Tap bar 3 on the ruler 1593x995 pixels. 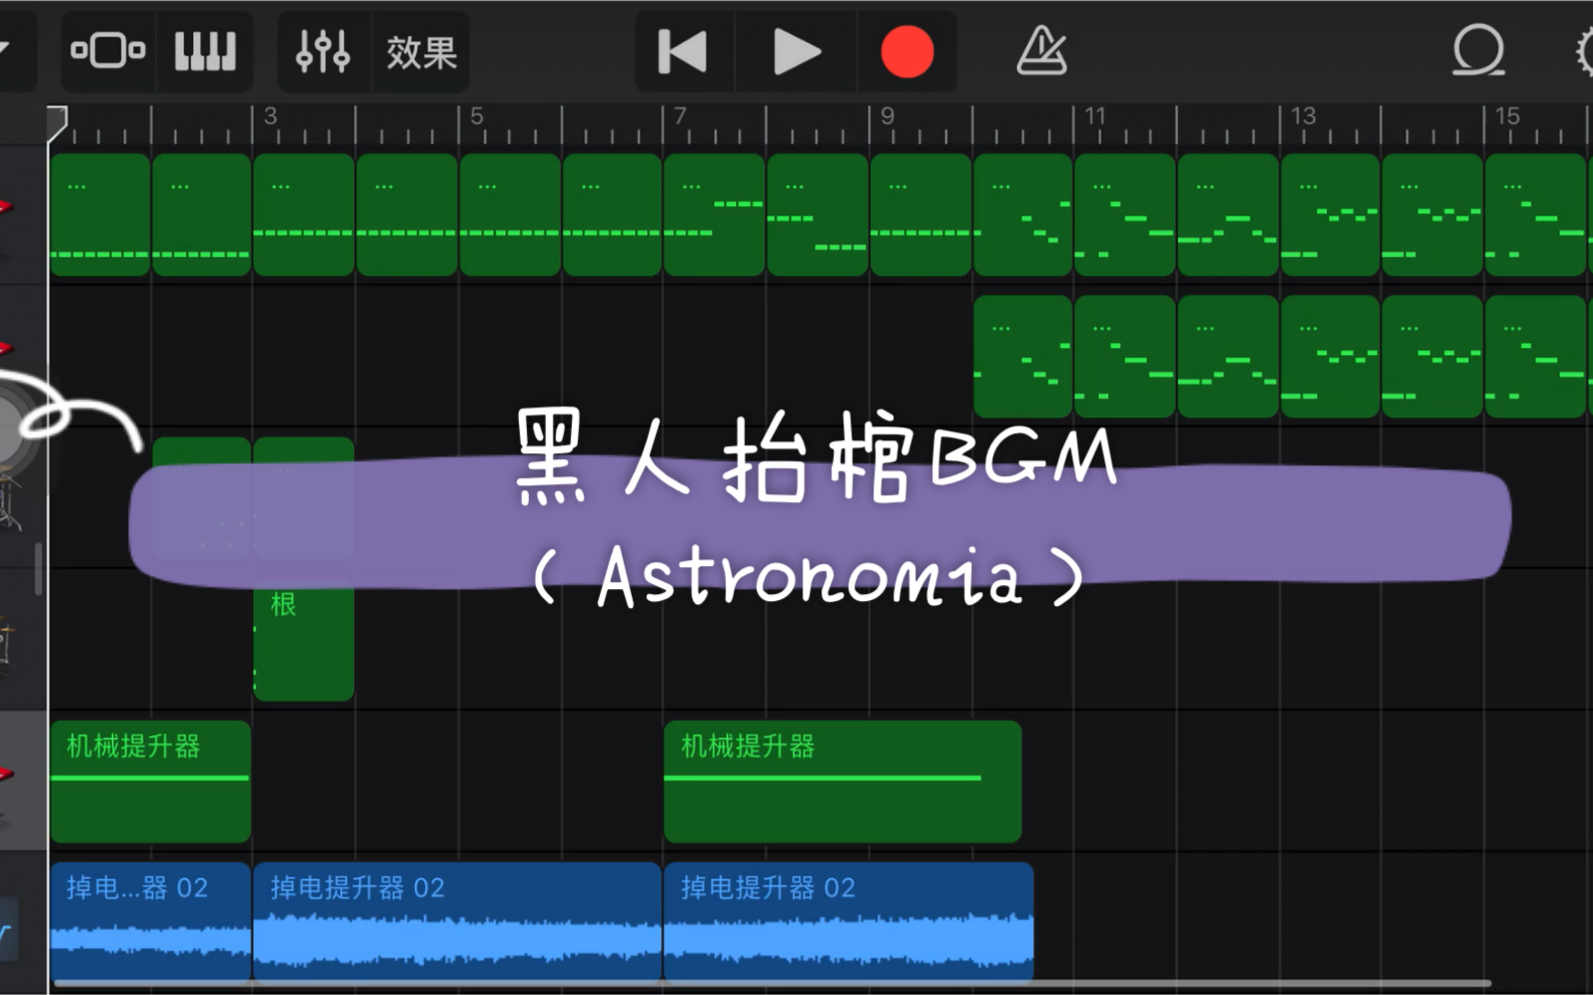[x=269, y=117]
